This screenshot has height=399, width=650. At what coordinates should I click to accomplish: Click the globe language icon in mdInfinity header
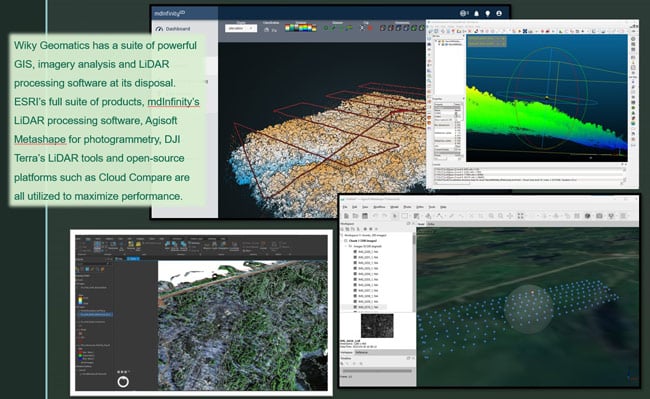click(464, 13)
